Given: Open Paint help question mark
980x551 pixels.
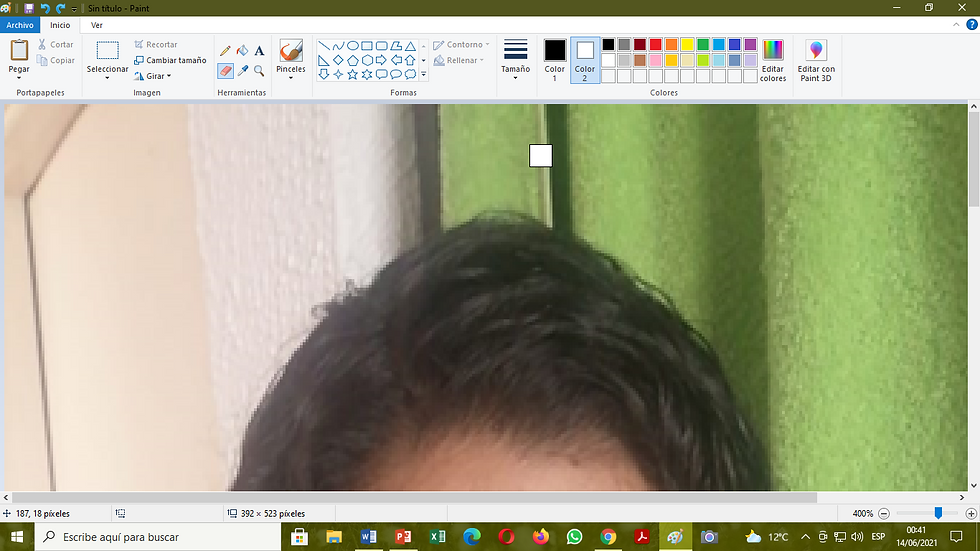Looking at the screenshot, I should coord(971,25).
